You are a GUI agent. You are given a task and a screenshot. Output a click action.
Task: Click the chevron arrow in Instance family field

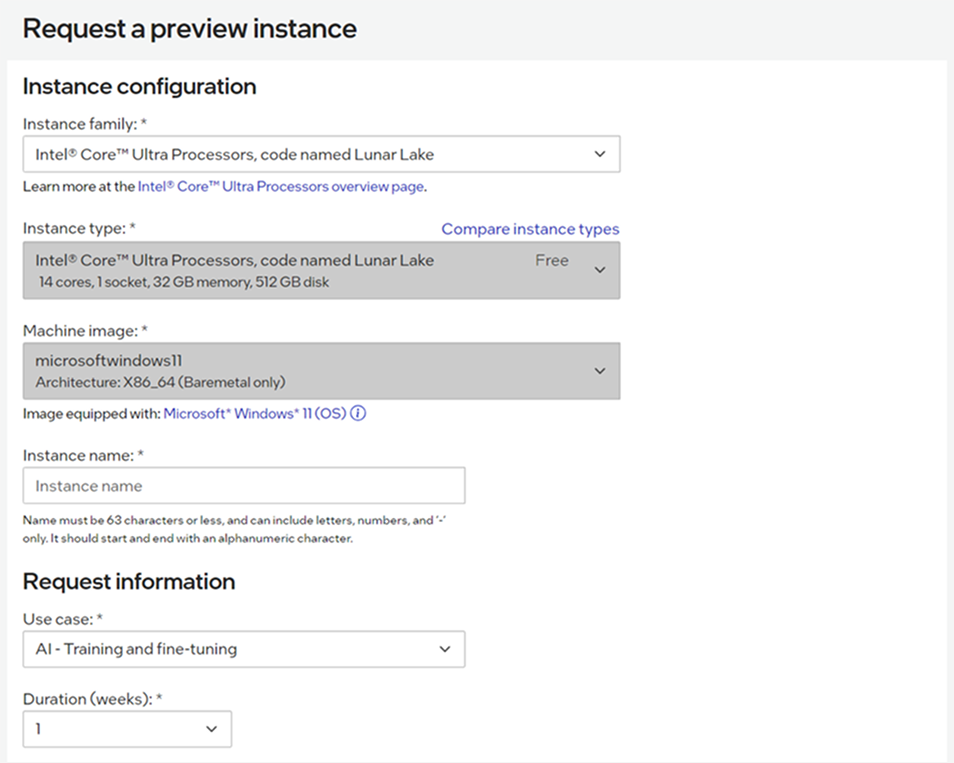[599, 154]
